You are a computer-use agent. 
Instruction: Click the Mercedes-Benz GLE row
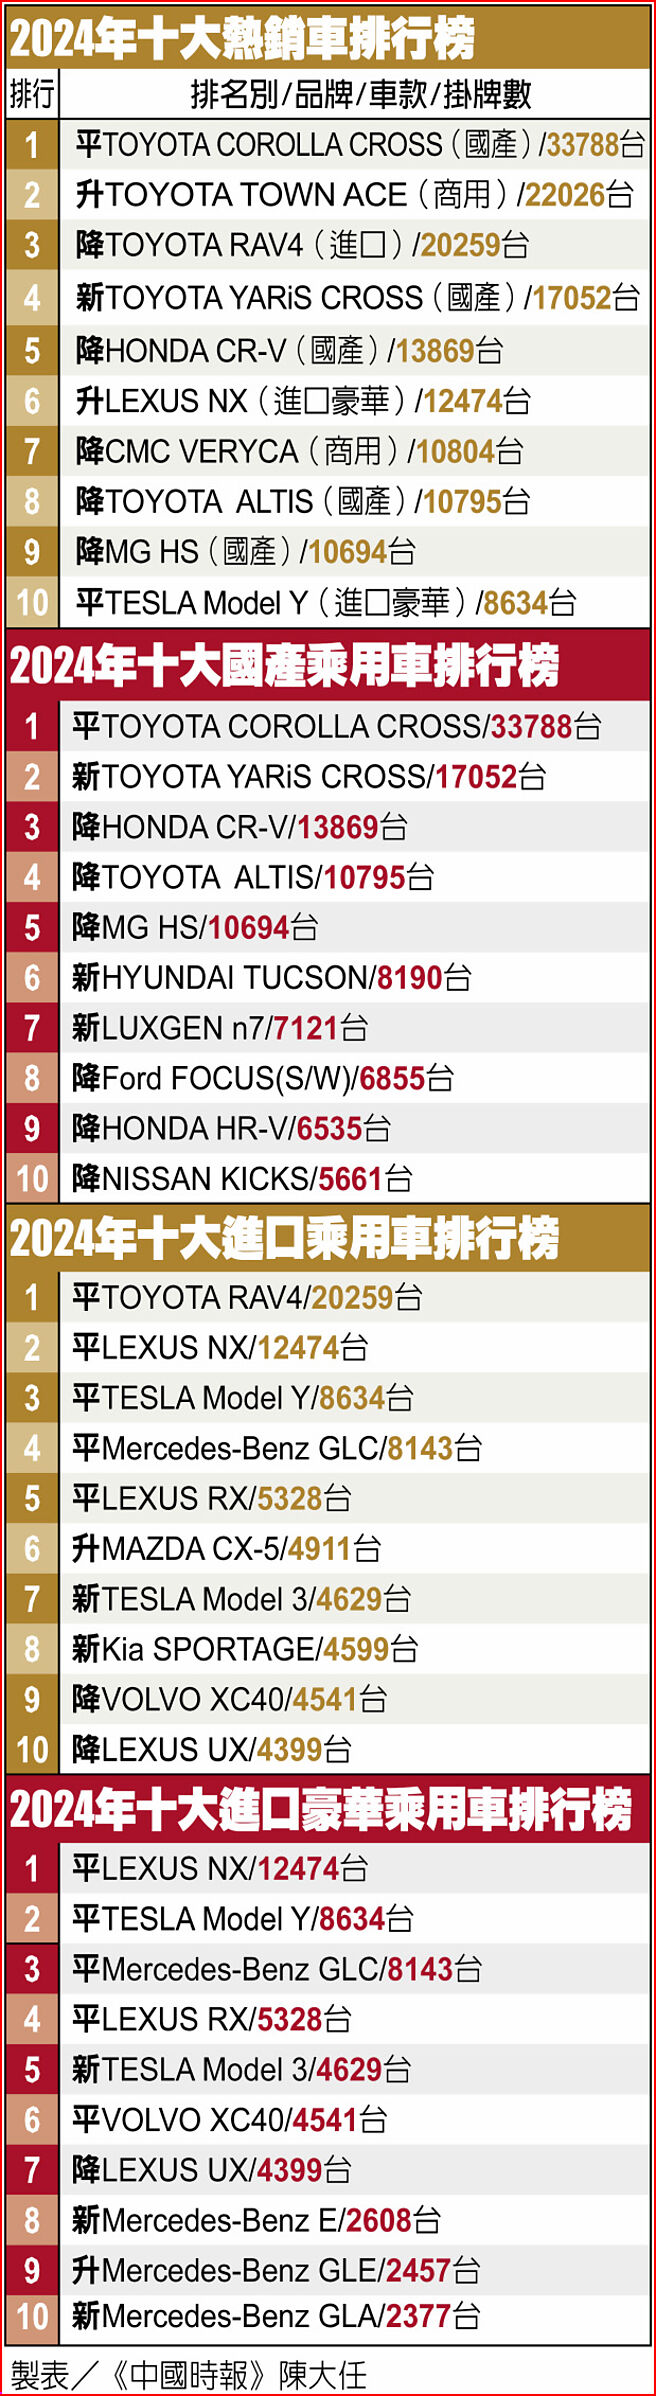pyautogui.click(x=276, y=2270)
